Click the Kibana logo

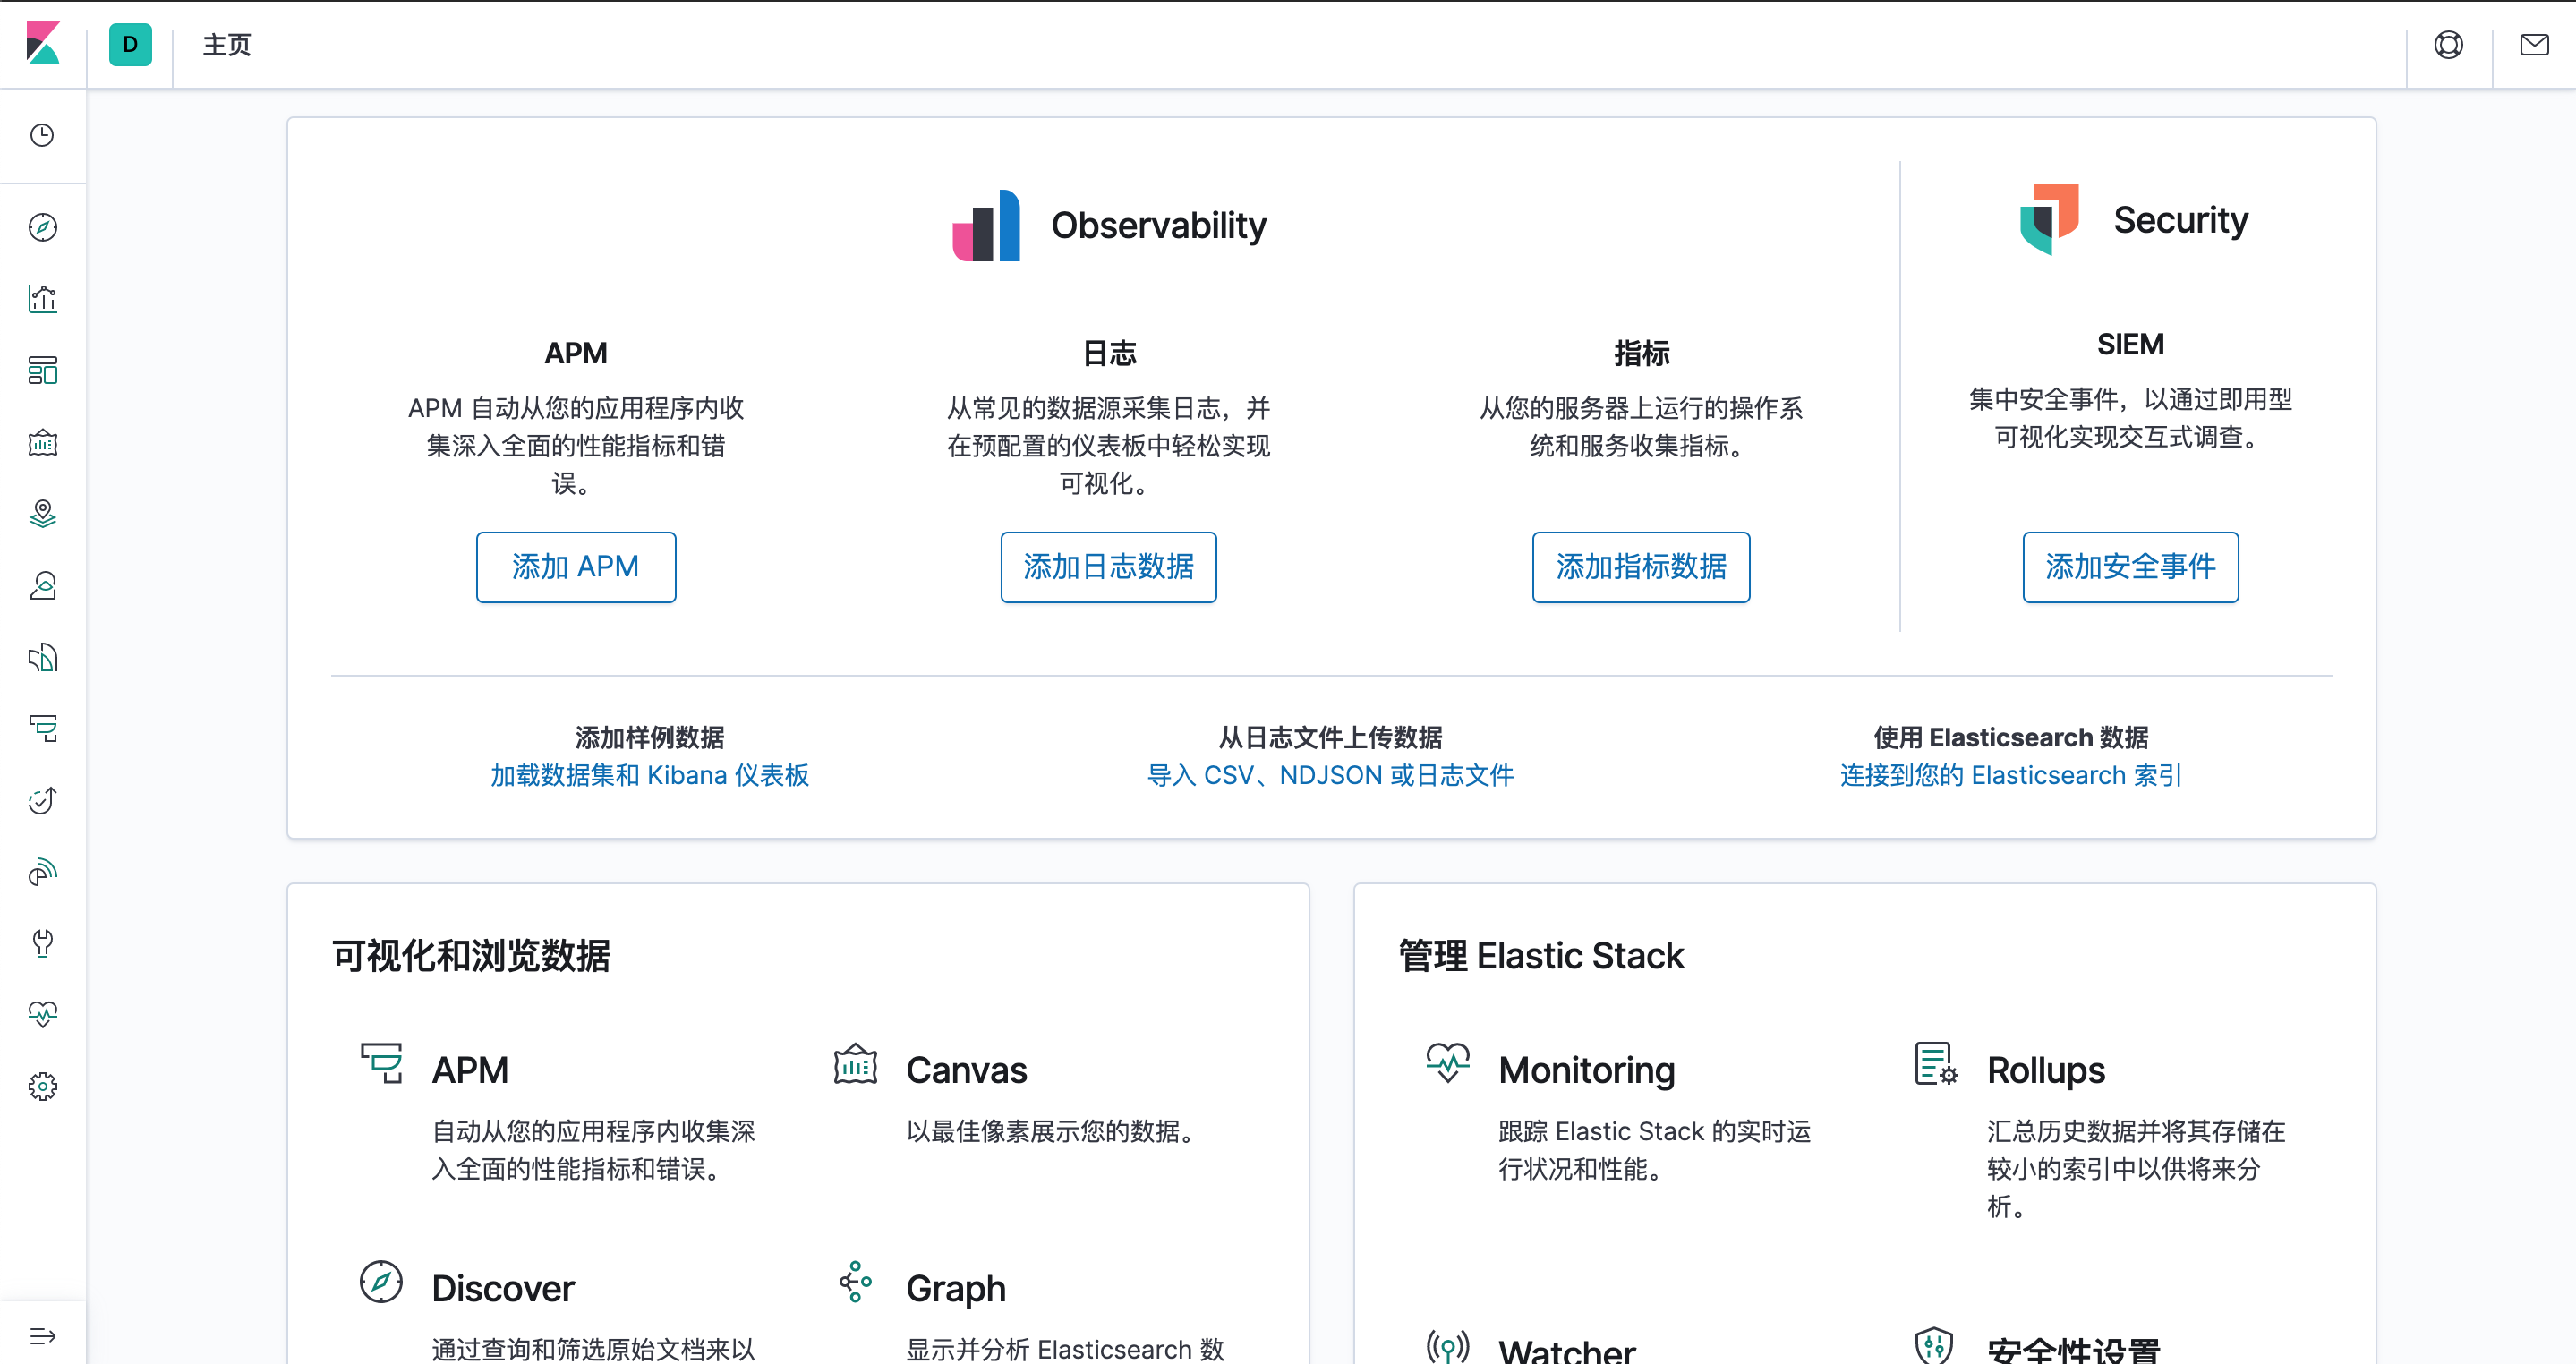[42, 43]
